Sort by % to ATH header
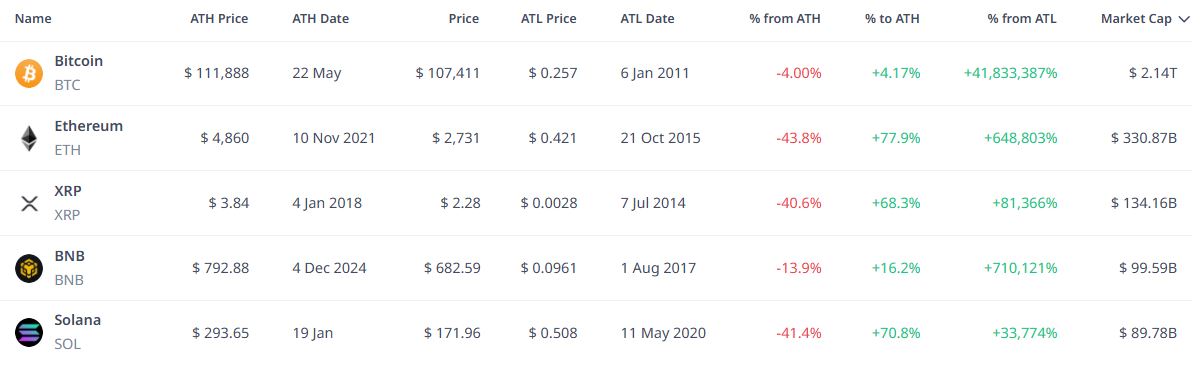Image resolution: width=1202 pixels, height=365 pixels. pos(893,18)
